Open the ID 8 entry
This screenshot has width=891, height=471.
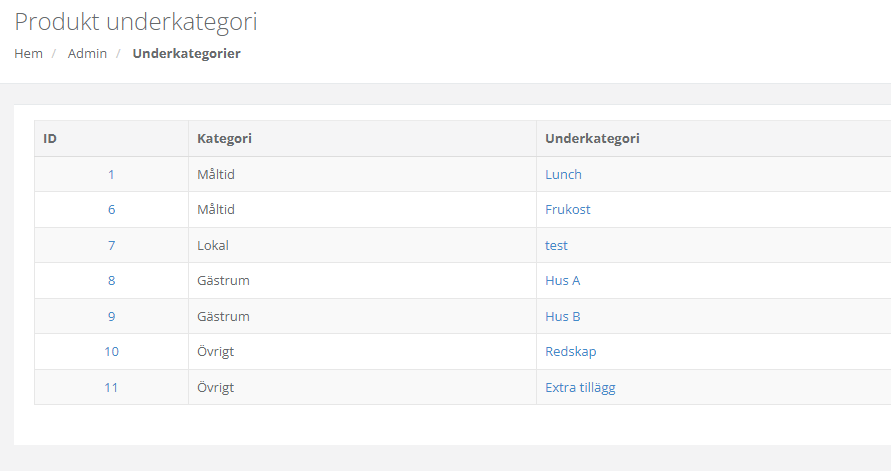point(111,281)
